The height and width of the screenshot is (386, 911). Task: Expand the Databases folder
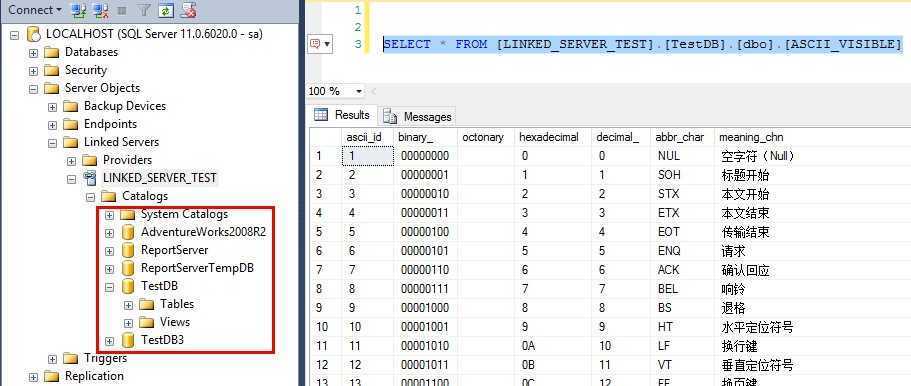click(x=33, y=53)
